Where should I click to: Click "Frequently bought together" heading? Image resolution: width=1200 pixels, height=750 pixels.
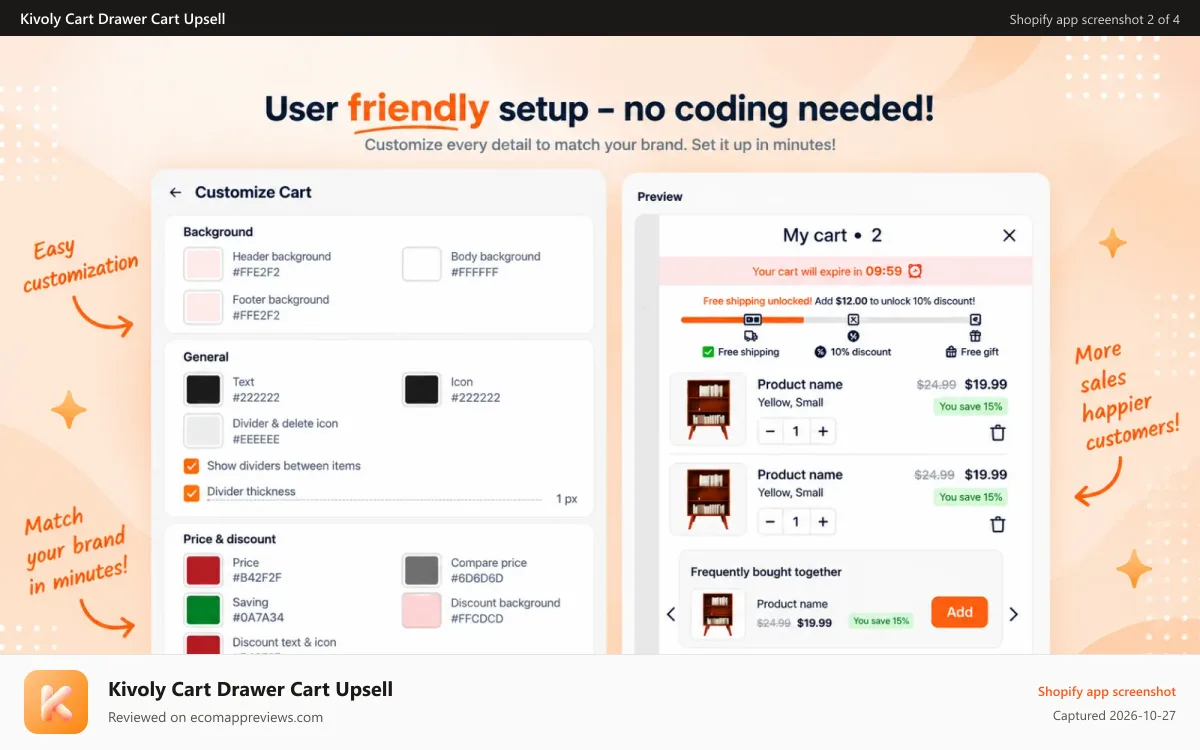click(766, 572)
